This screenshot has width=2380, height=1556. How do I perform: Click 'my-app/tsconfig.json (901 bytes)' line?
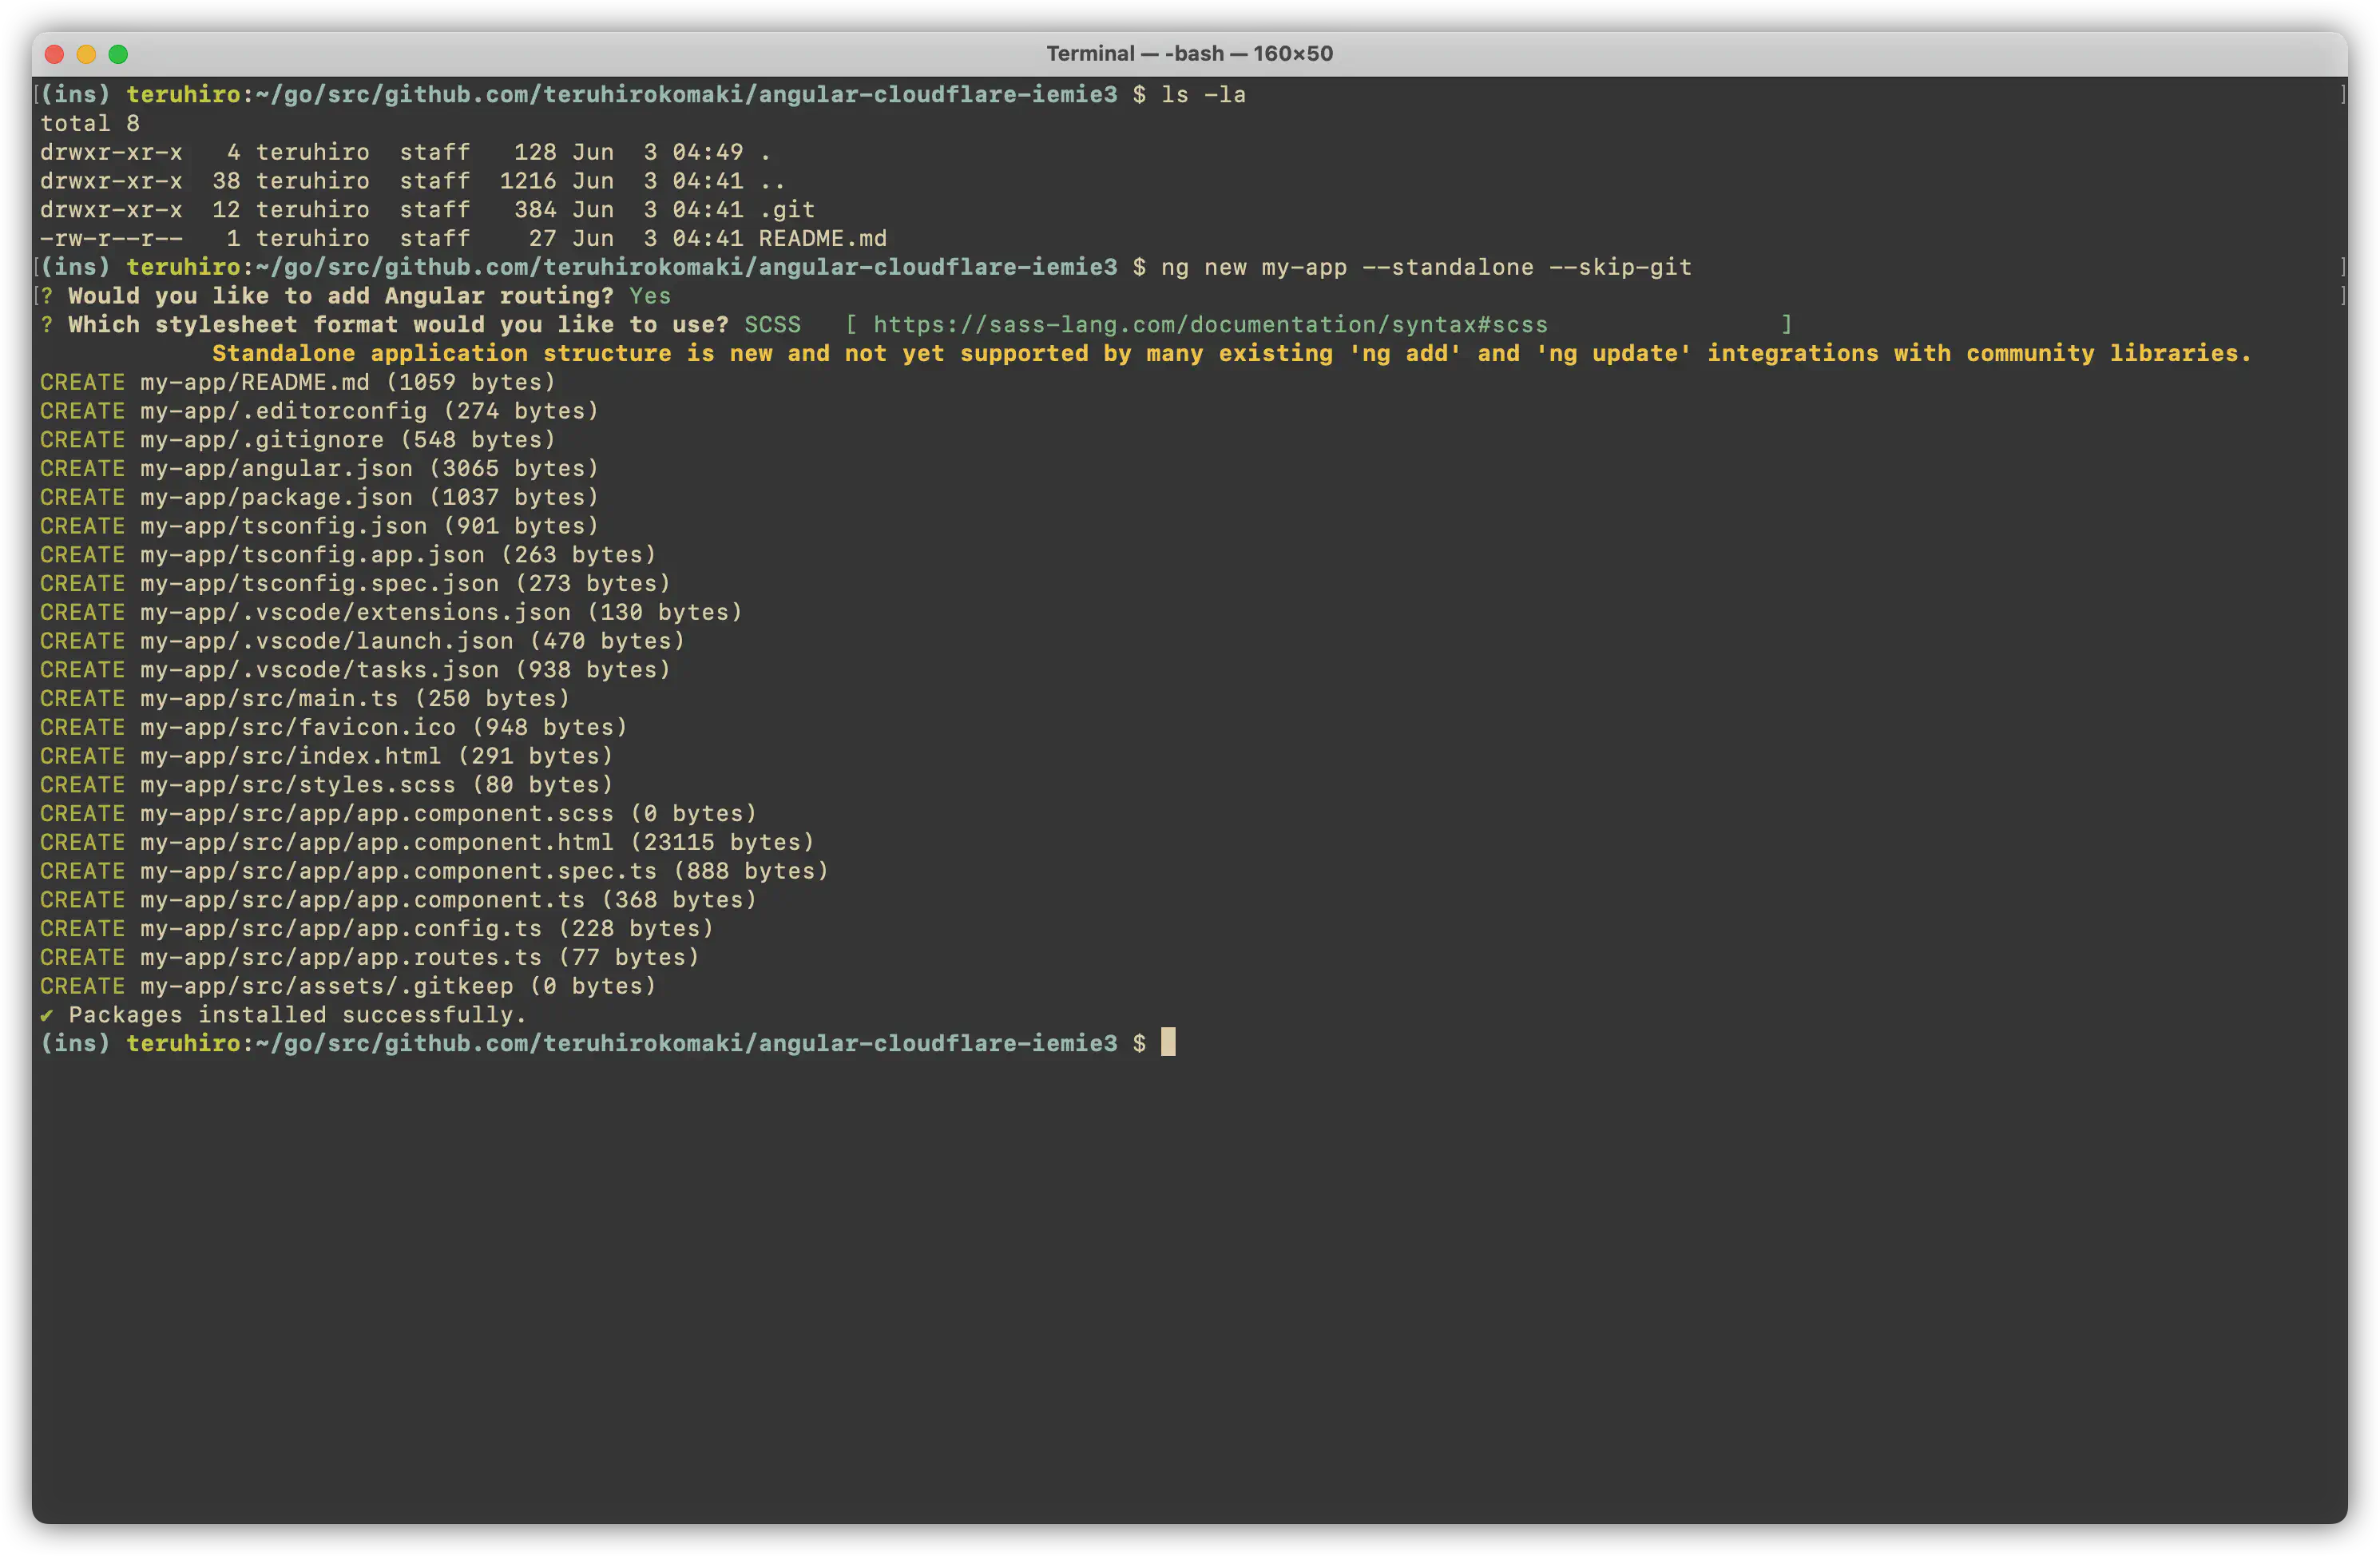point(319,526)
